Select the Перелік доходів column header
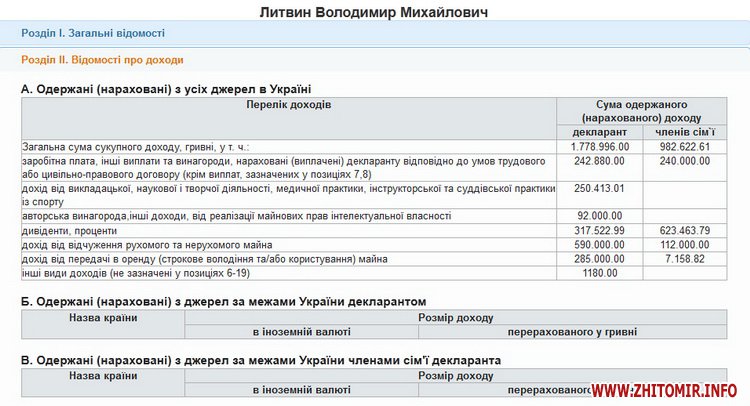750x406 pixels. pos(288,104)
